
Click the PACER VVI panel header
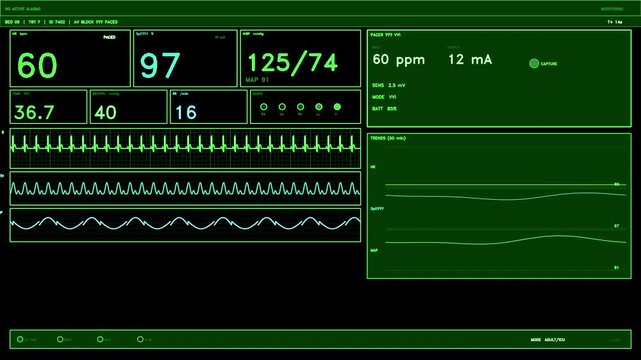click(385, 35)
